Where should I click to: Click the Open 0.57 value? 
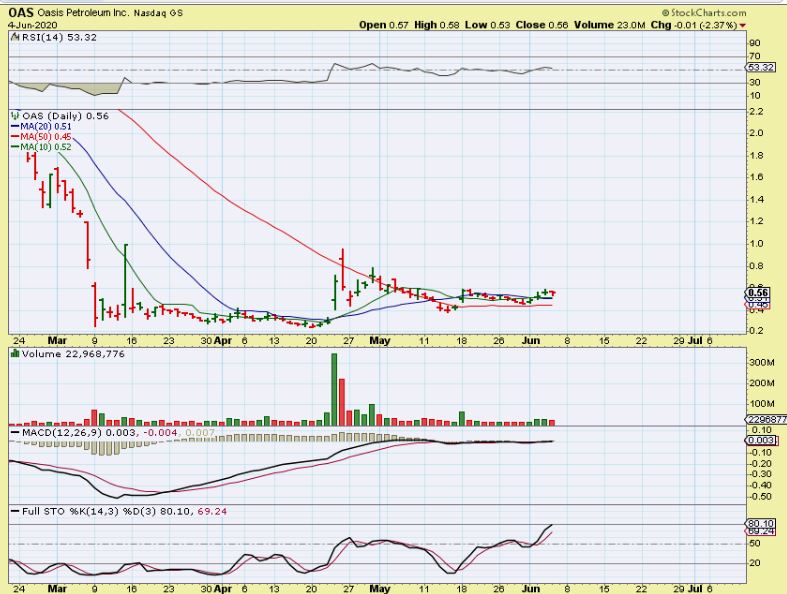(x=384, y=25)
